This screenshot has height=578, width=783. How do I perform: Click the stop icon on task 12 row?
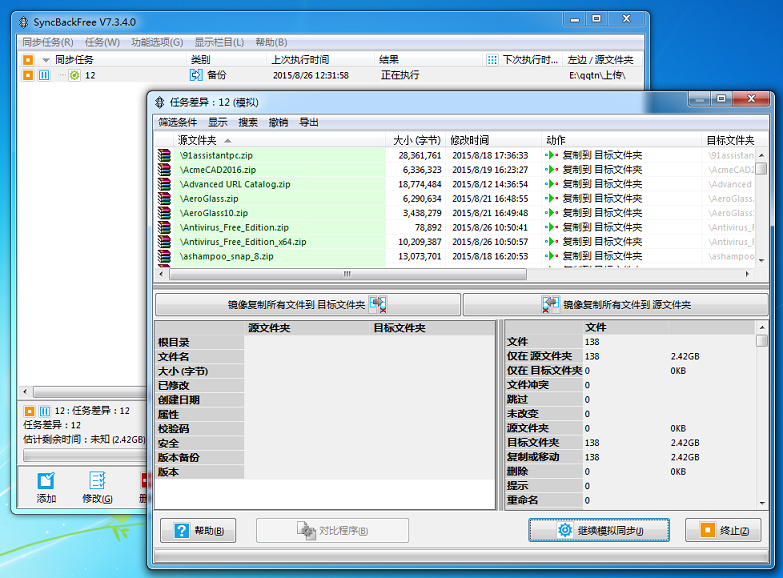[x=28, y=75]
